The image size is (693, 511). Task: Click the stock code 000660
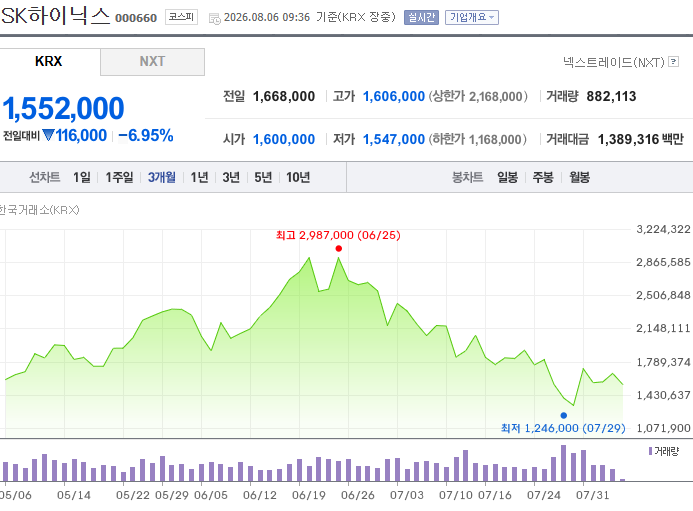coord(136,18)
